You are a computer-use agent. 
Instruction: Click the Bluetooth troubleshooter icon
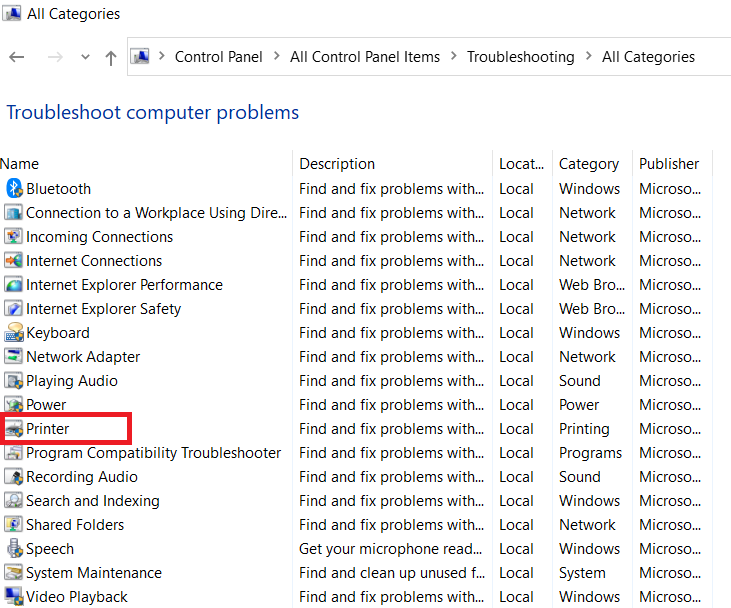pos(14,188)
